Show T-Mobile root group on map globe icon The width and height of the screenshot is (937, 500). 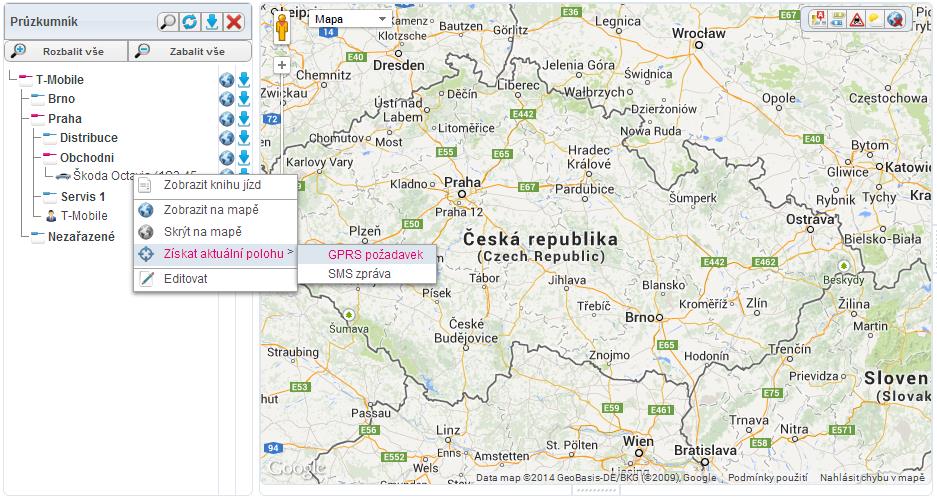pyautogui.click(x=226, y=80)
